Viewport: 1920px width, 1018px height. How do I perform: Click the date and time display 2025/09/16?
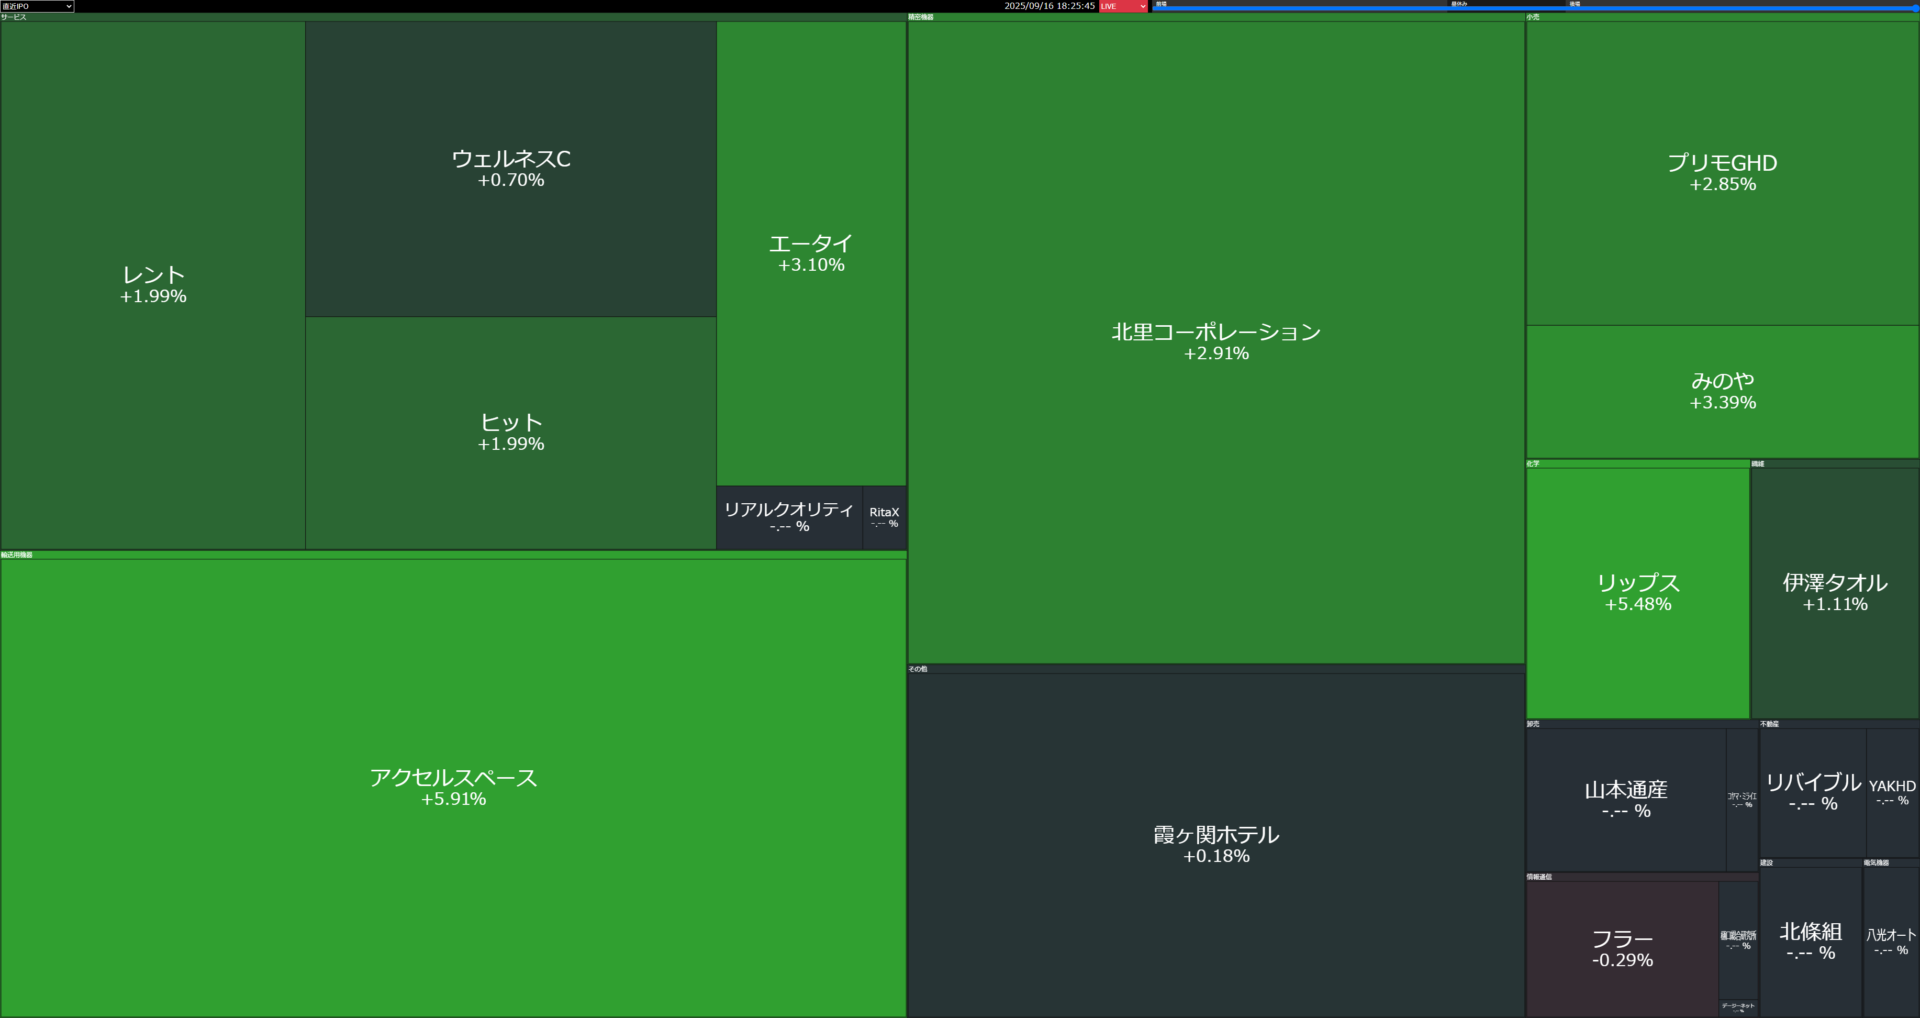coord(1049,6)
